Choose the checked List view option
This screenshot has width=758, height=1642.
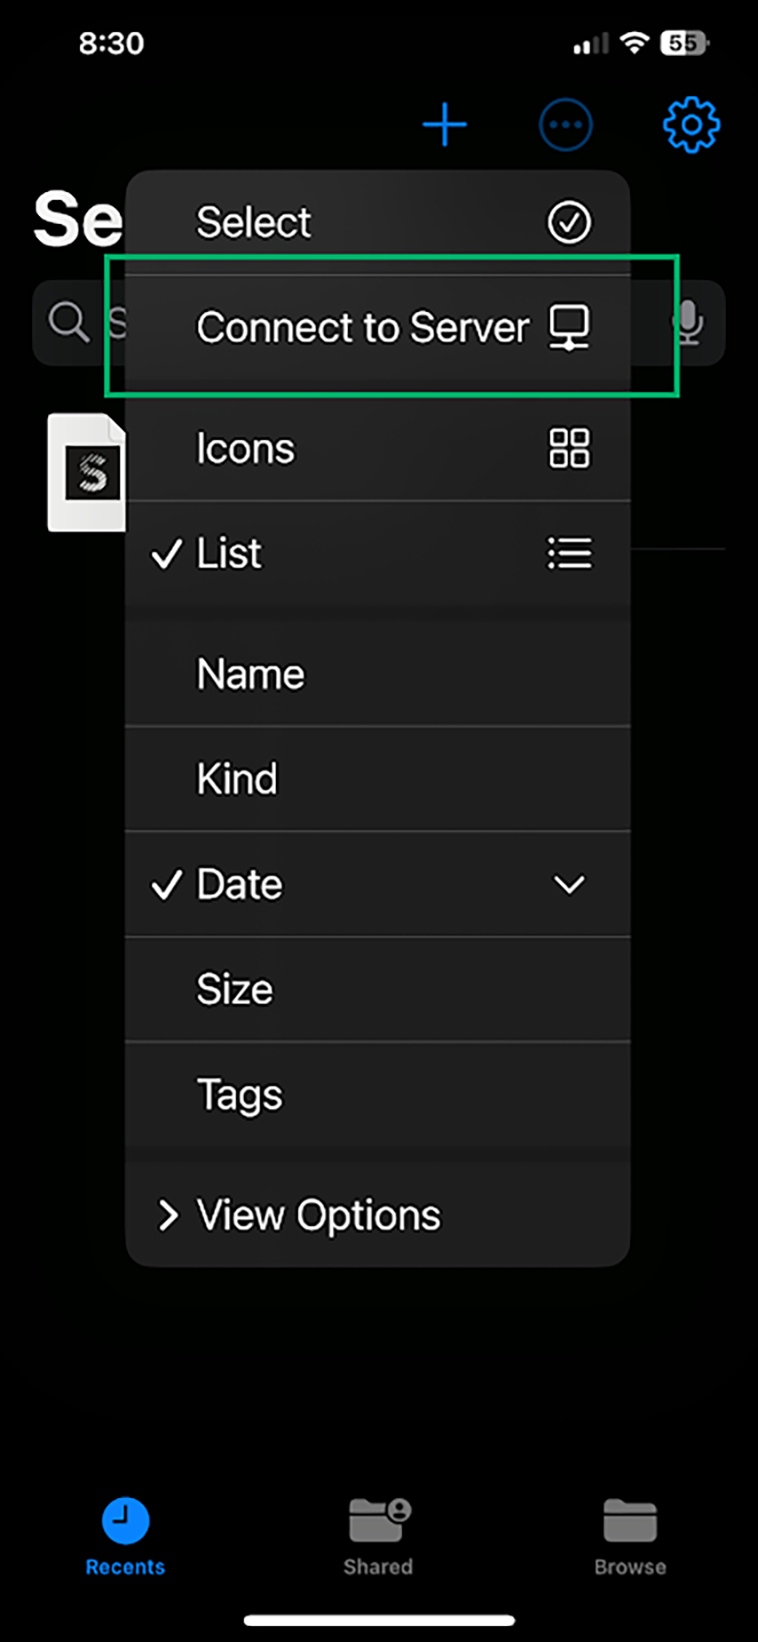(x=378, y=553)
